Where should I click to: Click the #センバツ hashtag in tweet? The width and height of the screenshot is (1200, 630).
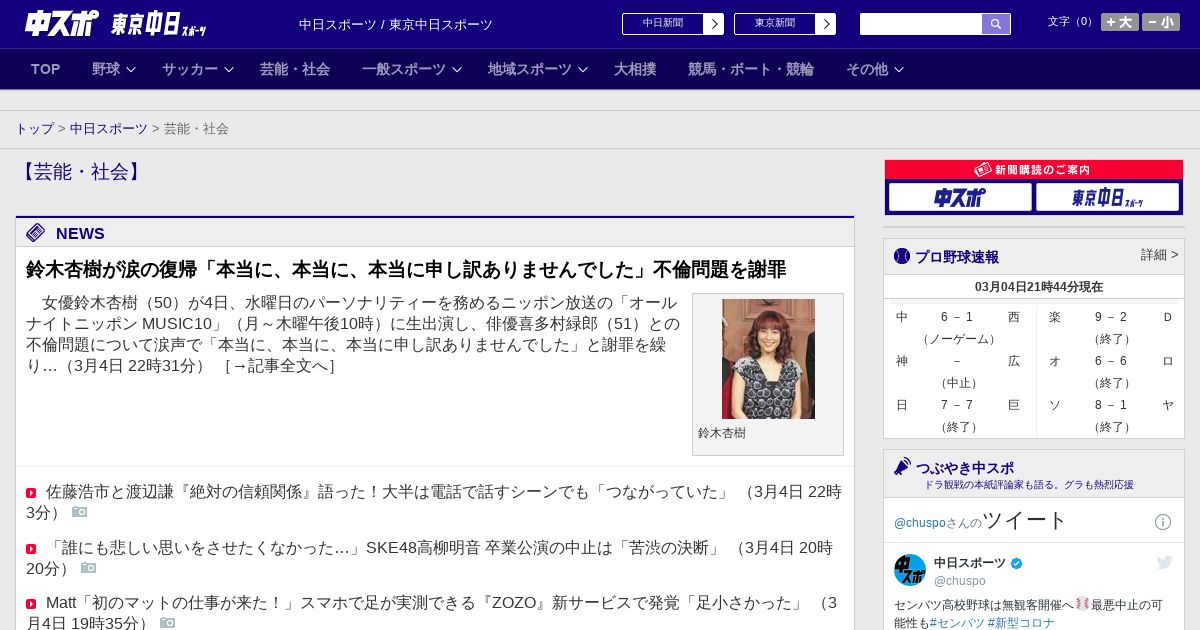tap(958, 623)
